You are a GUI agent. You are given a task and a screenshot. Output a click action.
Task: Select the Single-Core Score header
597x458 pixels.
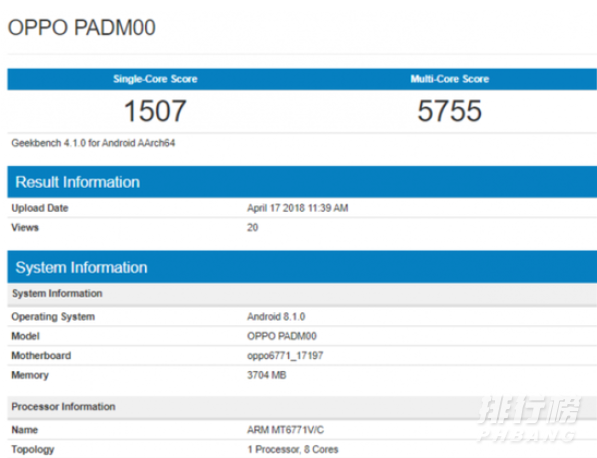pos(155,79)
